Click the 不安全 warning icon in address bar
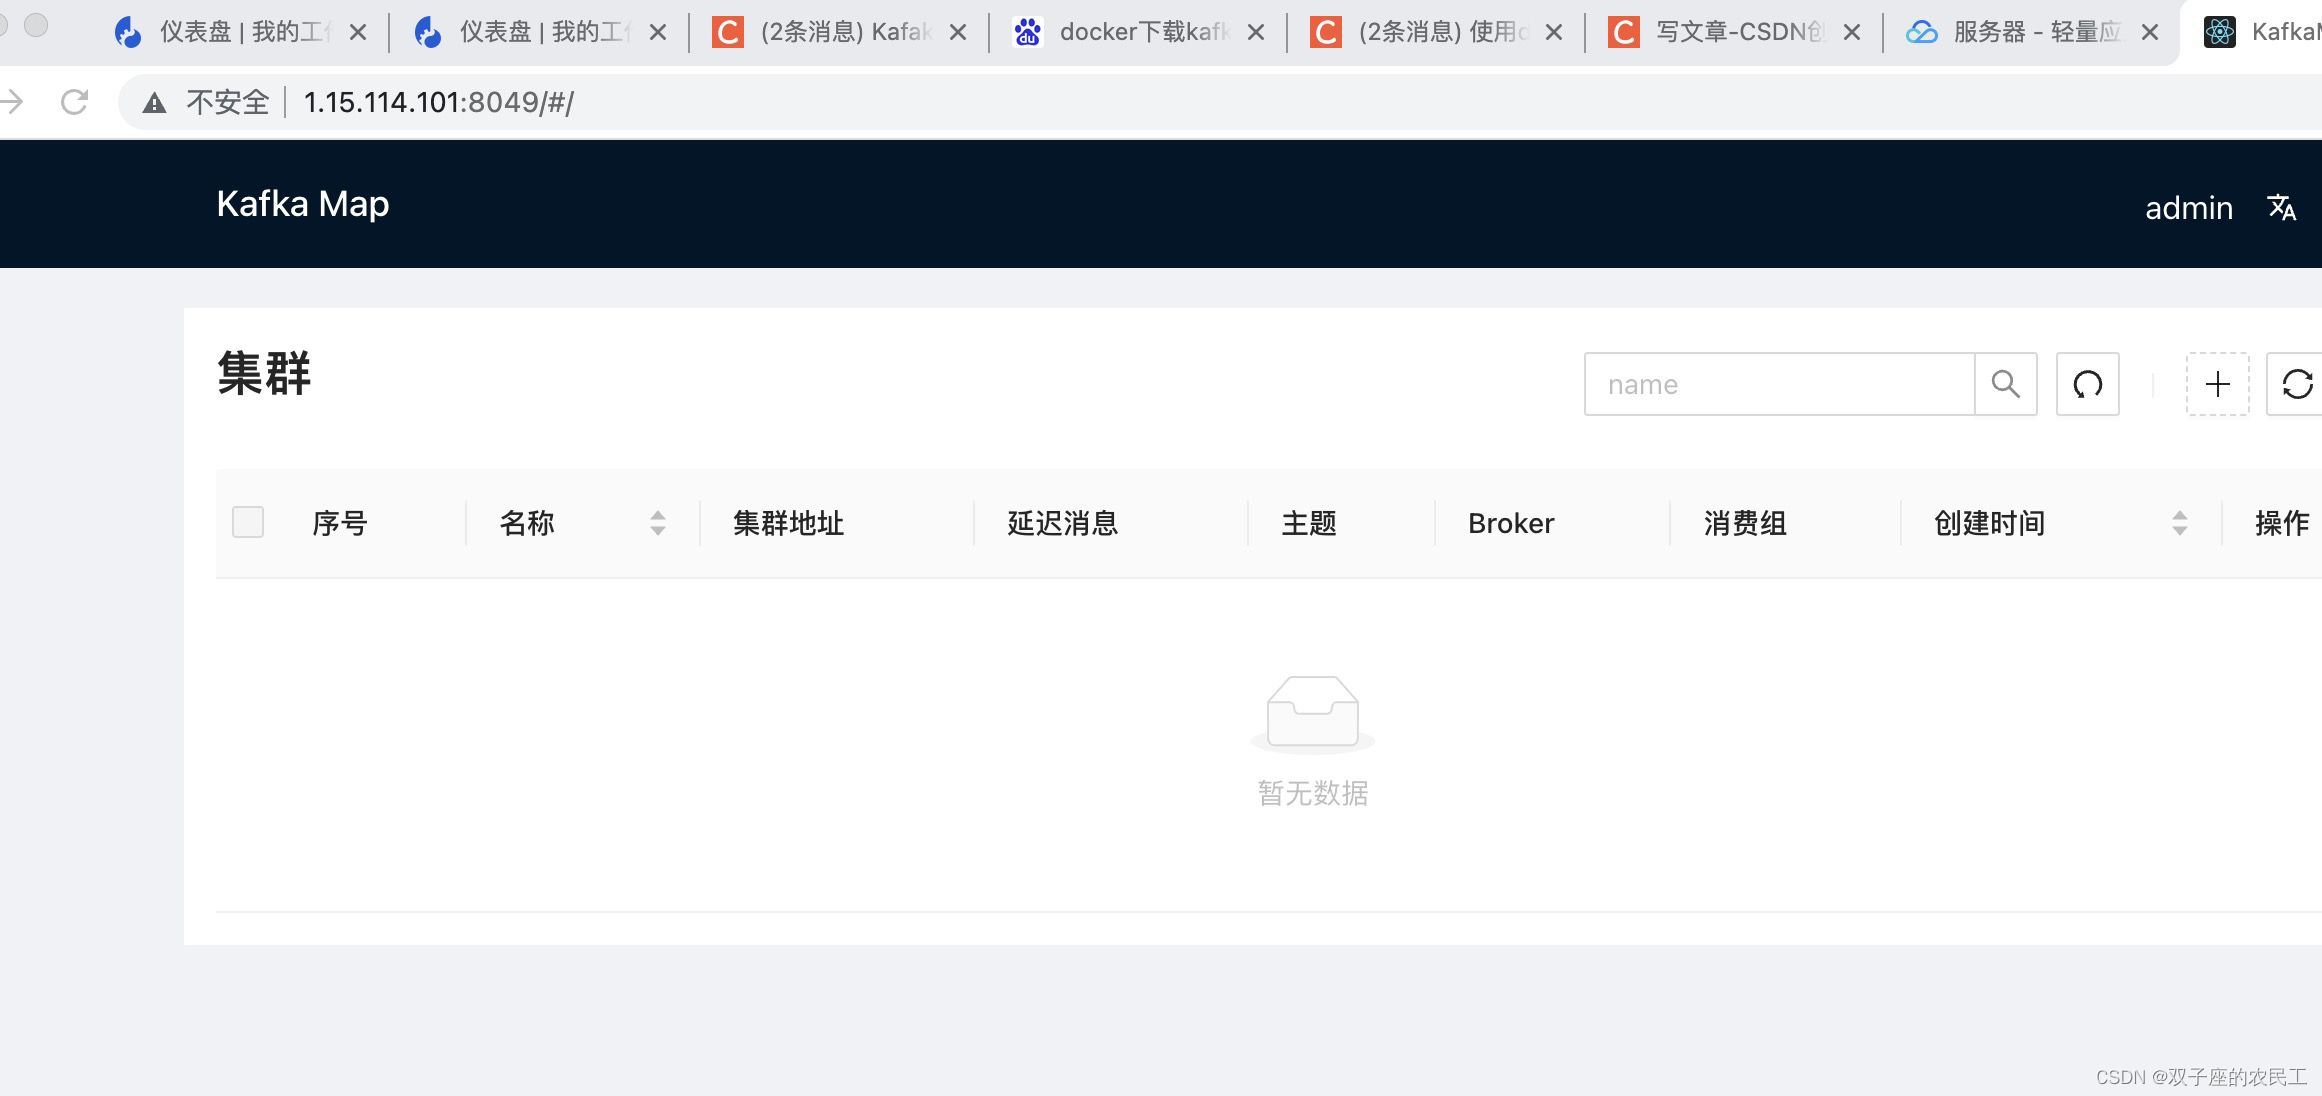 tap(155, 101)
